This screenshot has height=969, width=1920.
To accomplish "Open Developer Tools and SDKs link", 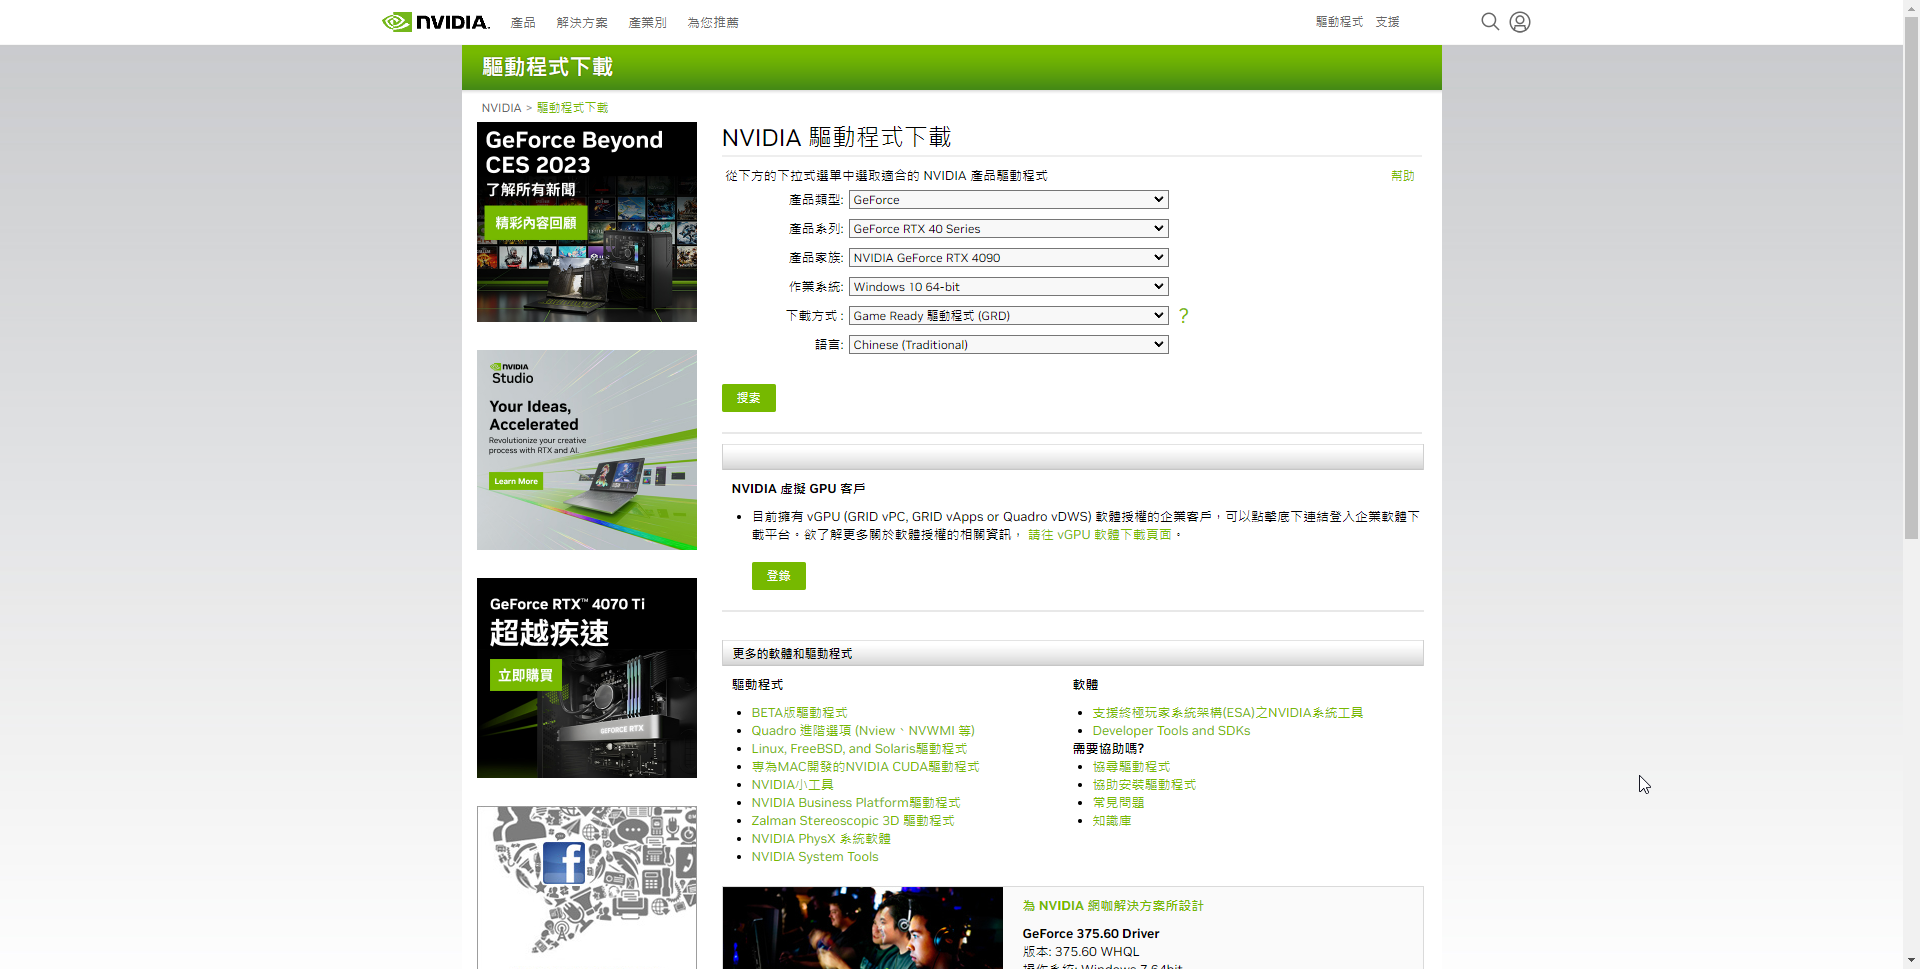I will pos(1171,731).
